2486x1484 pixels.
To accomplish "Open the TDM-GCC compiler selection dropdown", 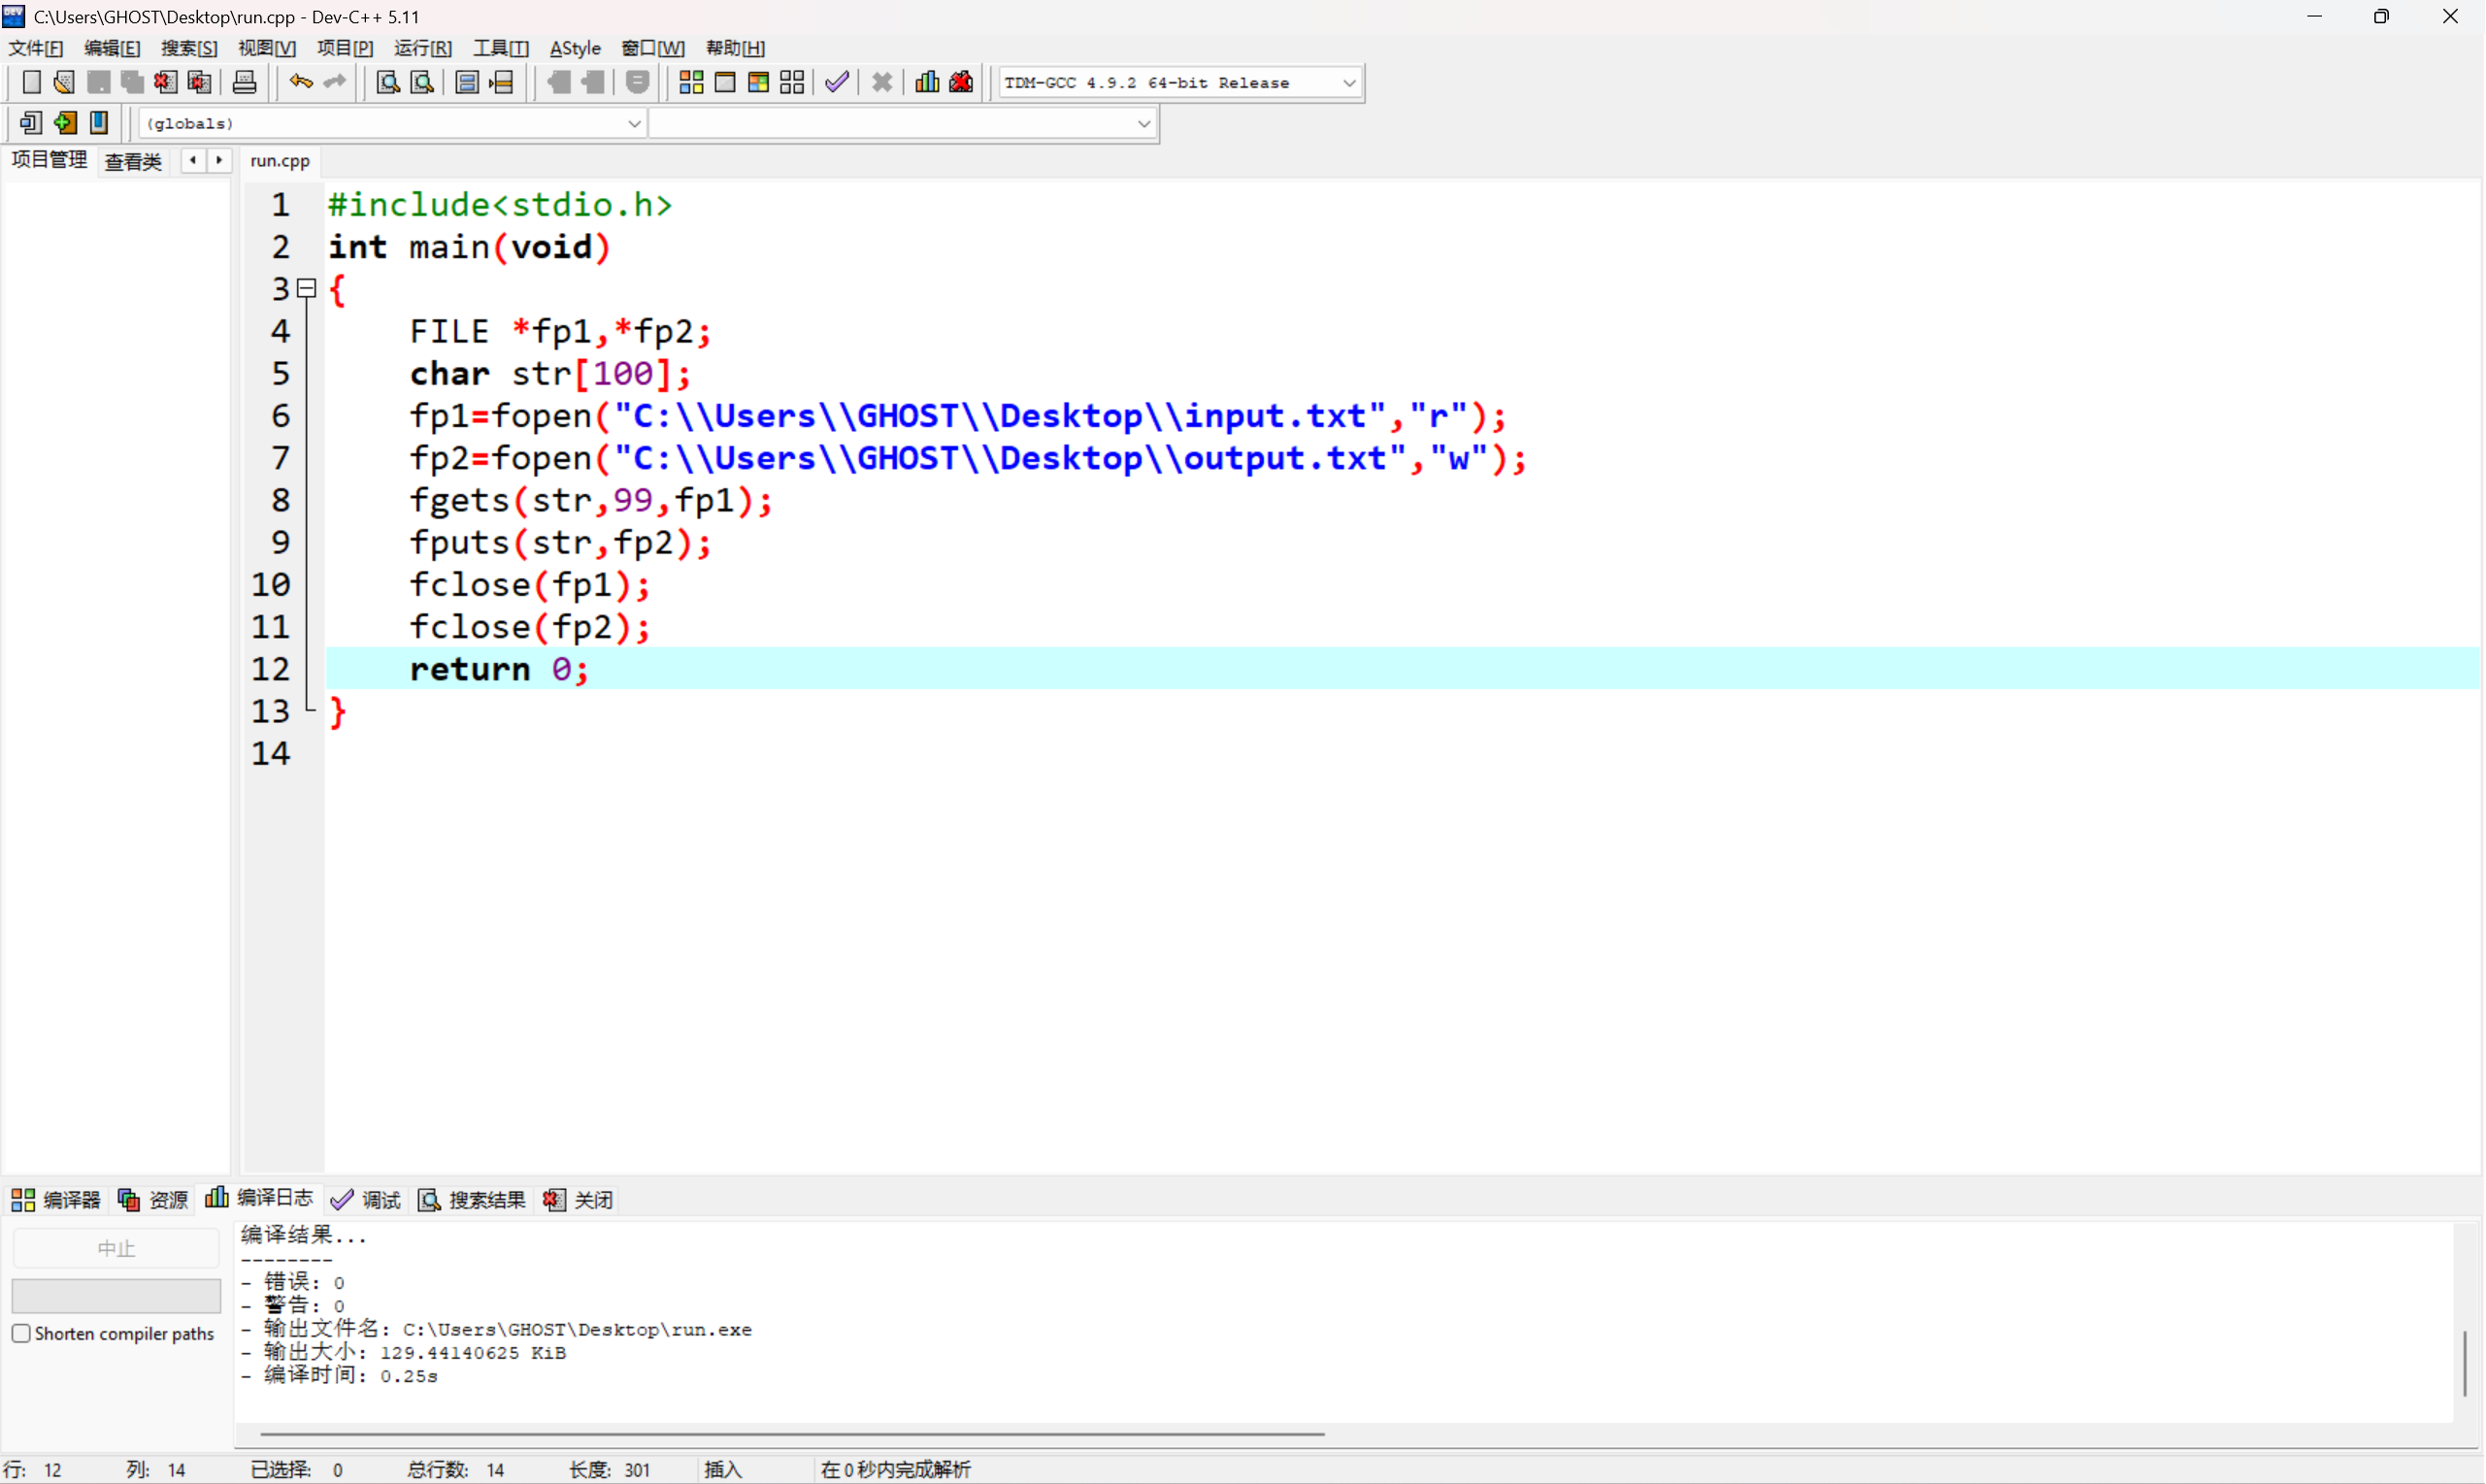I will tap(1348, 83).
